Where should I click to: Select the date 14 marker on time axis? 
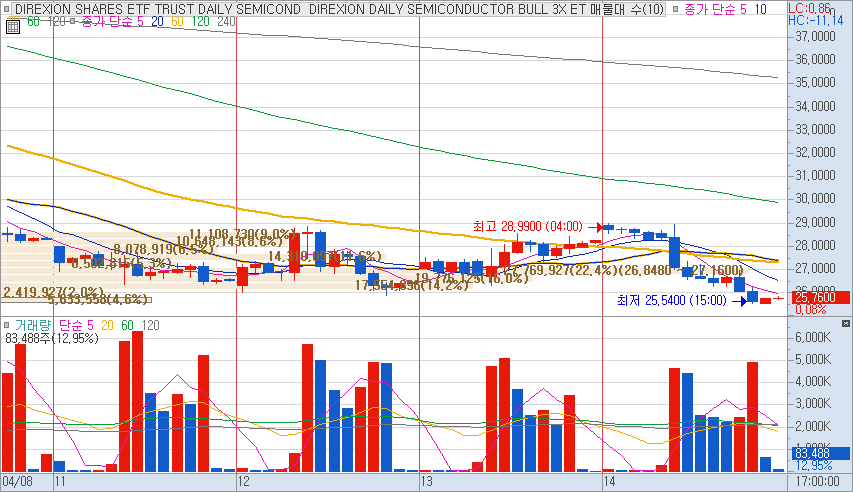609,481
